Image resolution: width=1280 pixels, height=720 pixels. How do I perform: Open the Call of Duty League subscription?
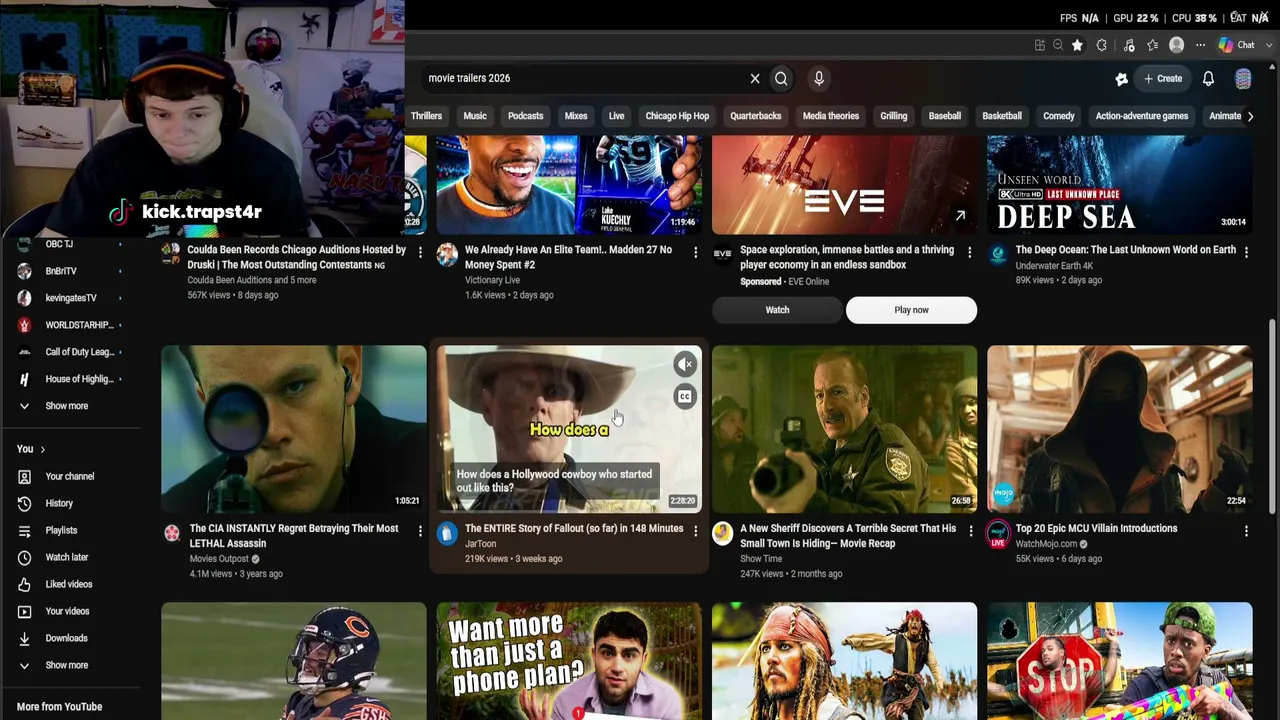pyautogui.click(x=79, y=352)
